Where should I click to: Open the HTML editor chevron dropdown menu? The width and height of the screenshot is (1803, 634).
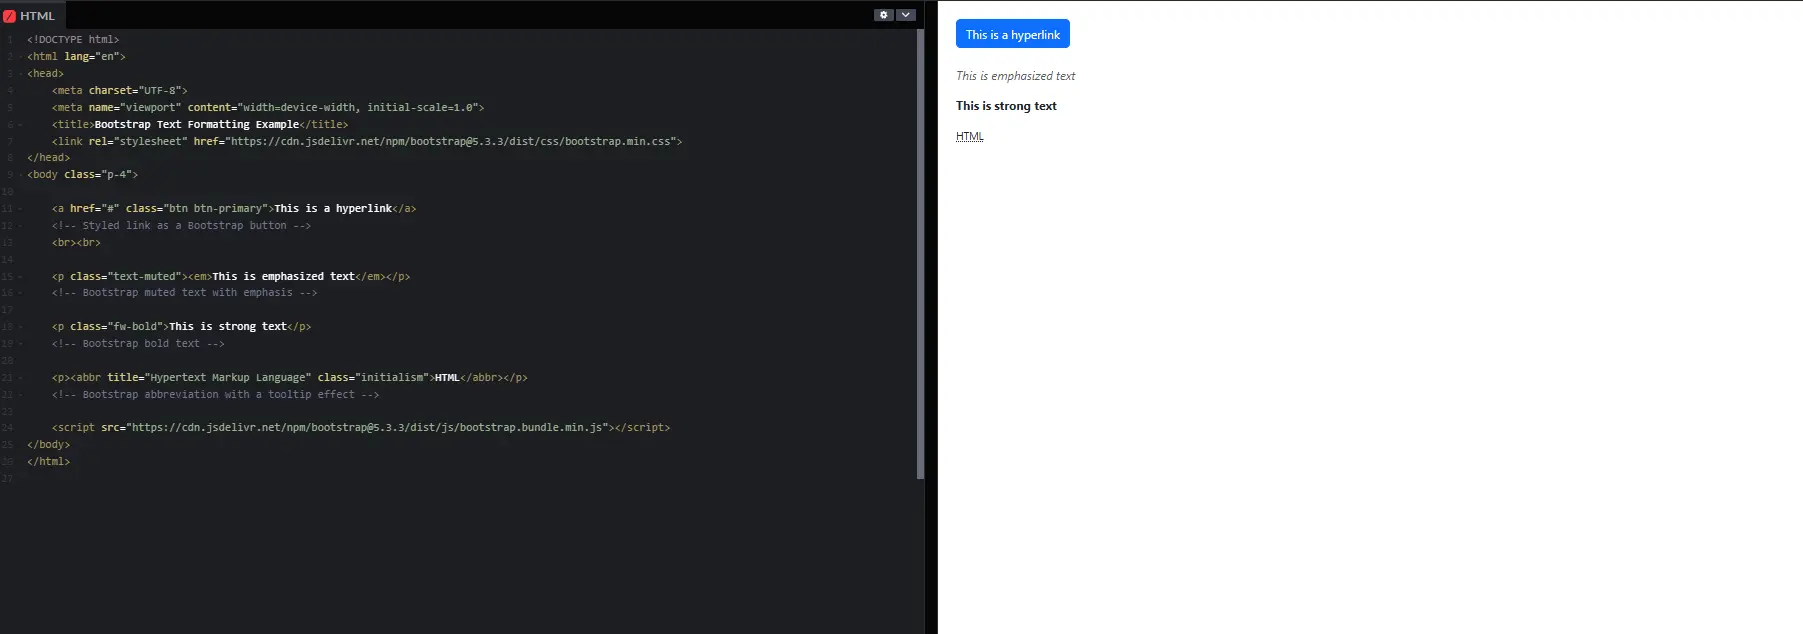905,15
